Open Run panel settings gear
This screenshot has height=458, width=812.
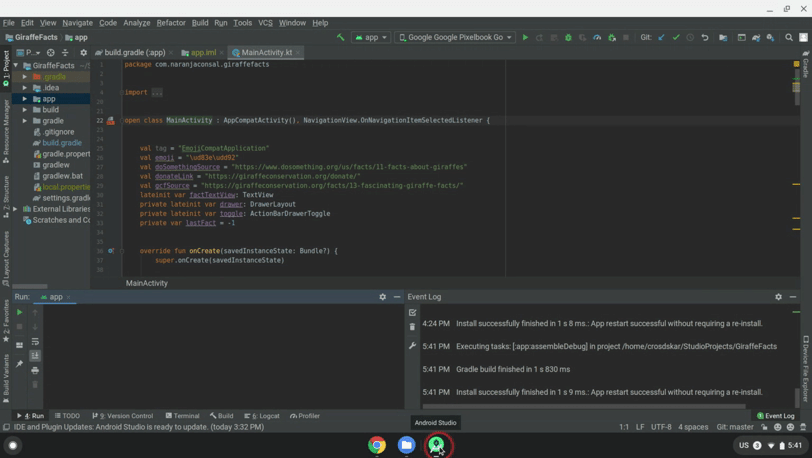click(382, 297)
